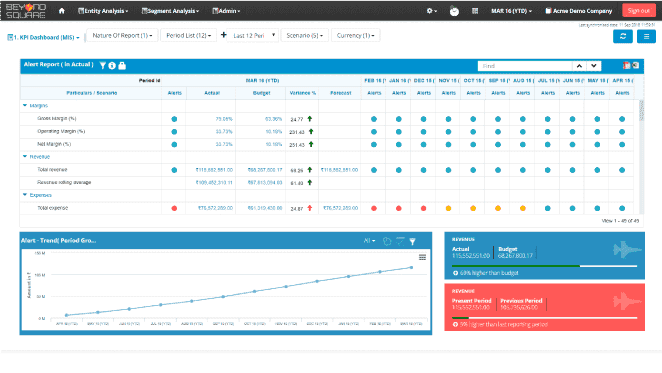Click the Particulars / Scenario column header

92,93
